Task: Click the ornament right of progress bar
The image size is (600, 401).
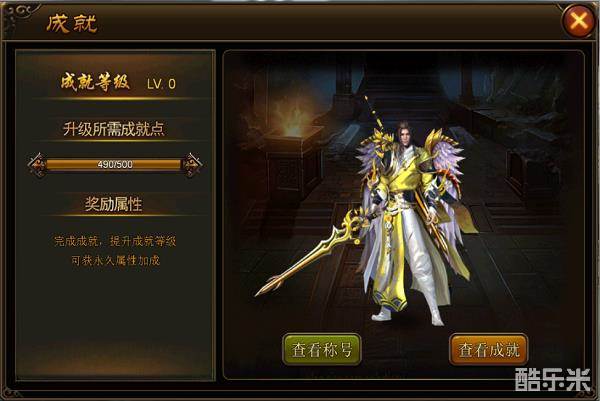Action: [192, 165]
